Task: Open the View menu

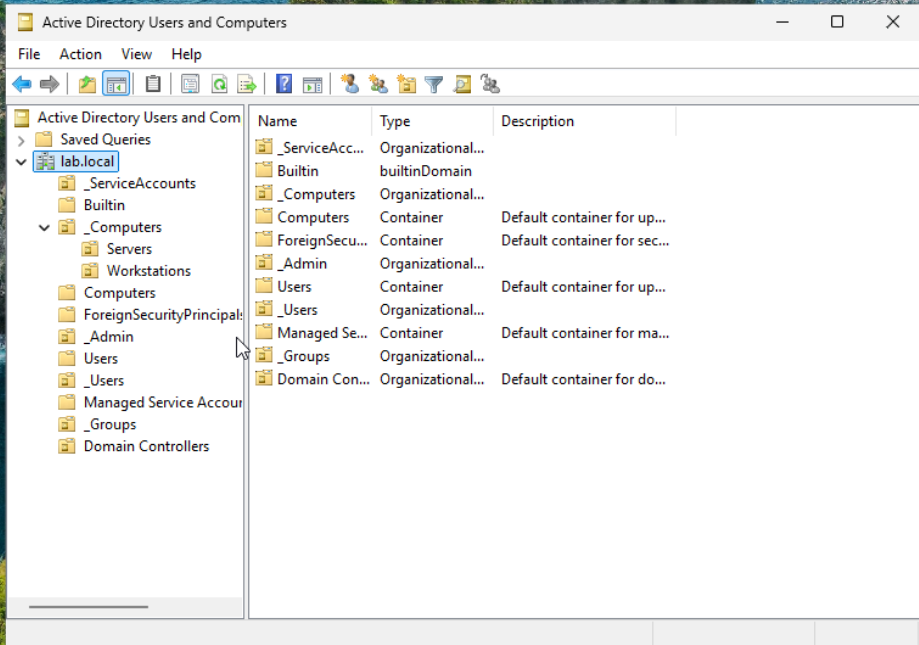Action: pyautogui.click(x=136, y=54)
